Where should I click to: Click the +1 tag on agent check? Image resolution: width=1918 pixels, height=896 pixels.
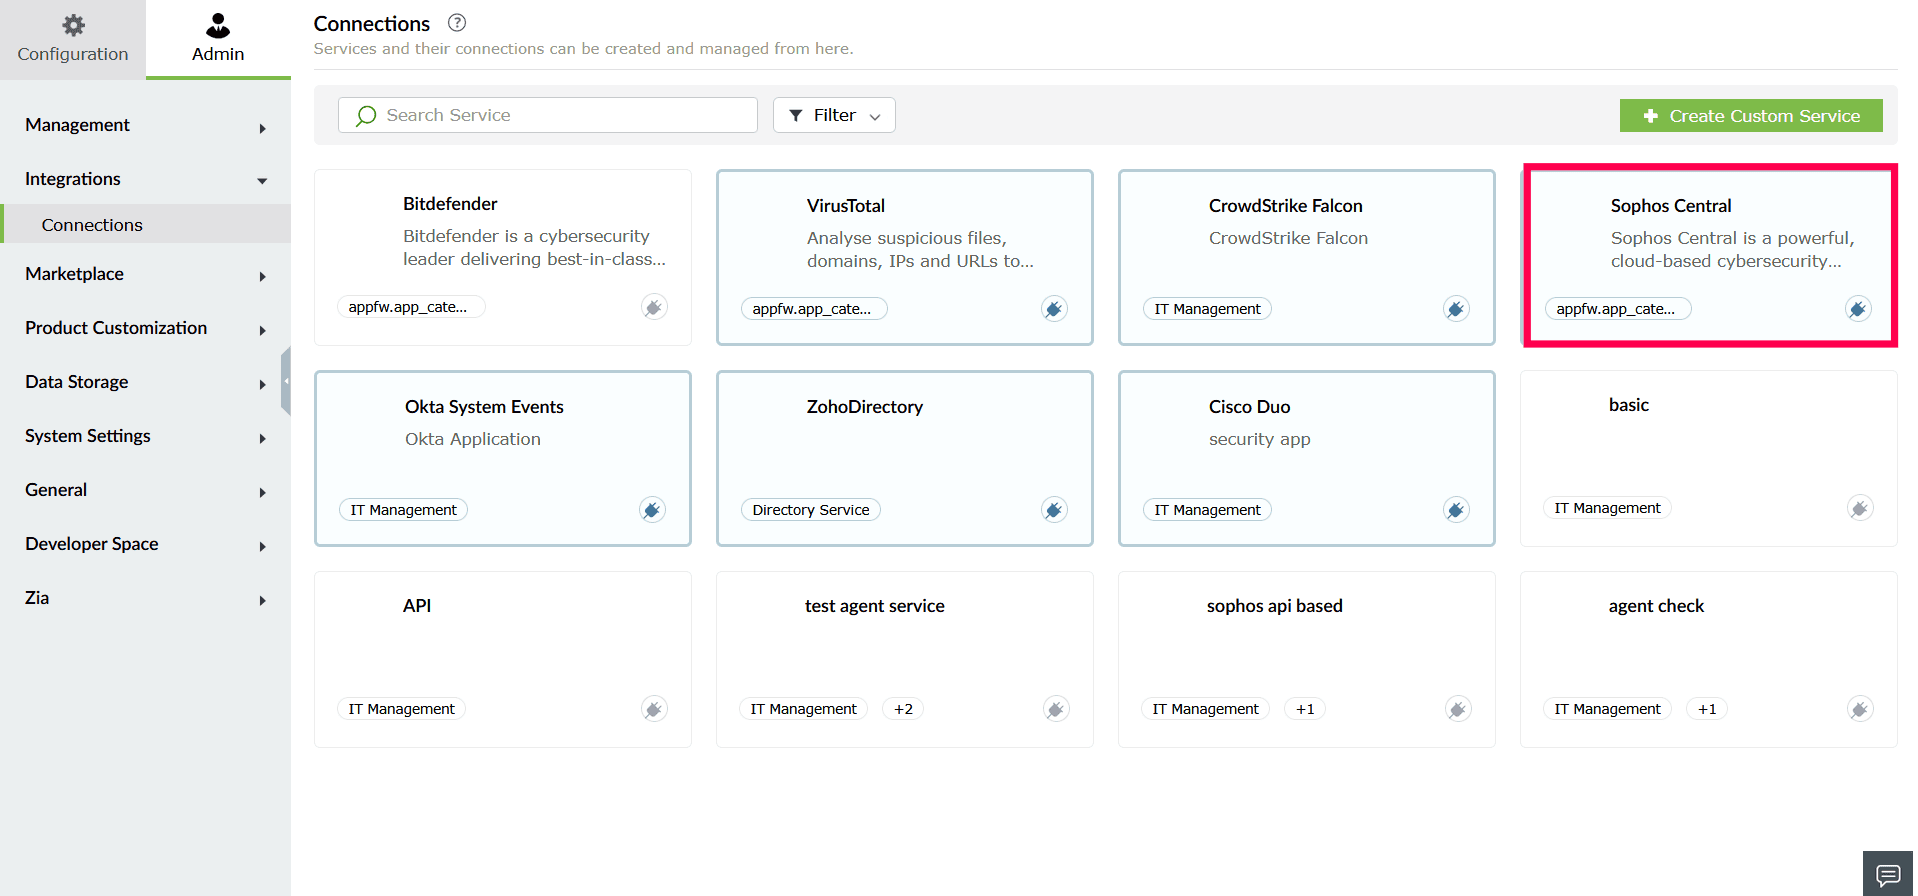(x=1707, y=709)
